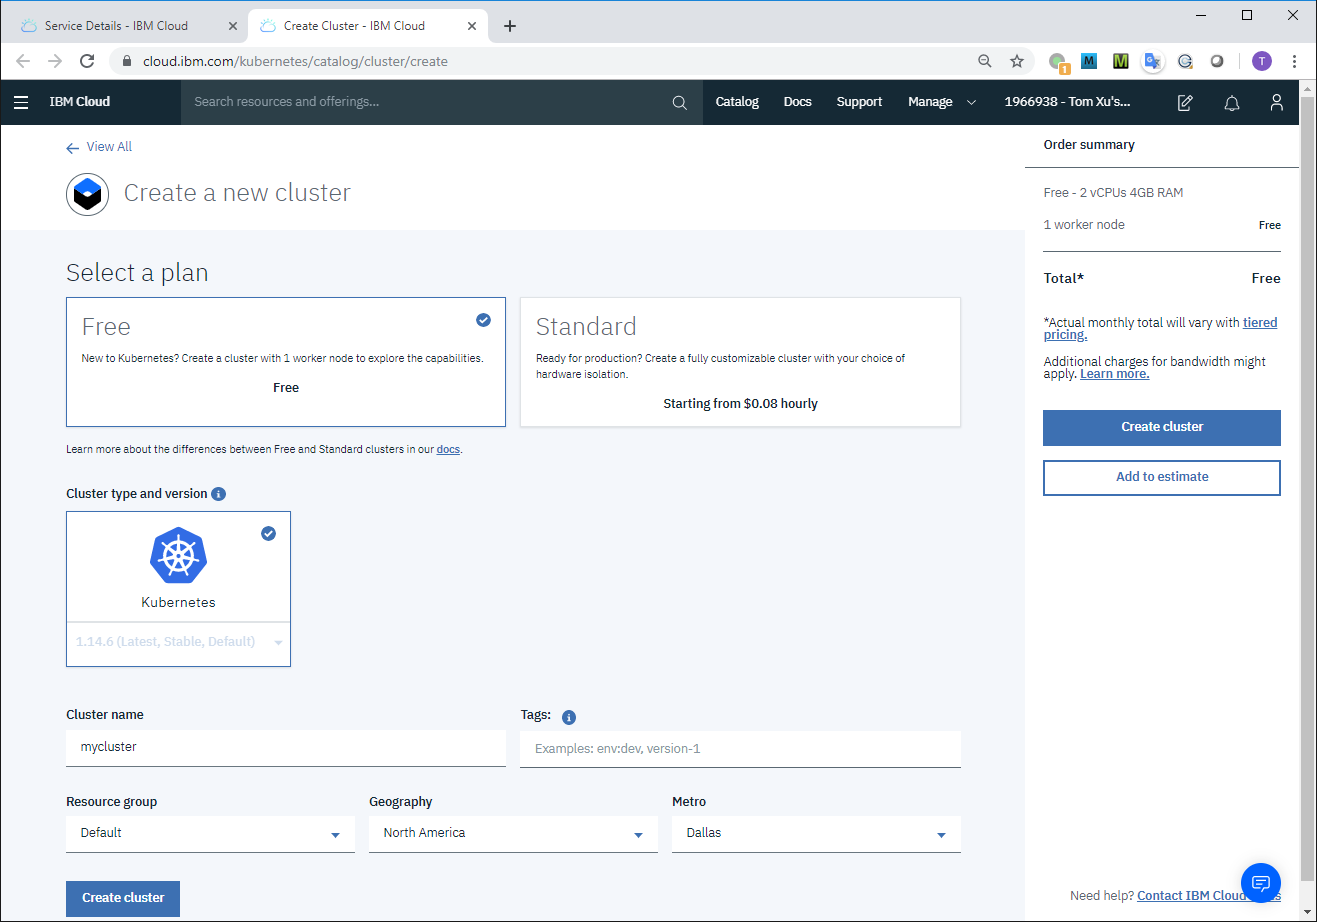Click the 'Starting from $0.08 hourly' text

click(x=740, y=404)
